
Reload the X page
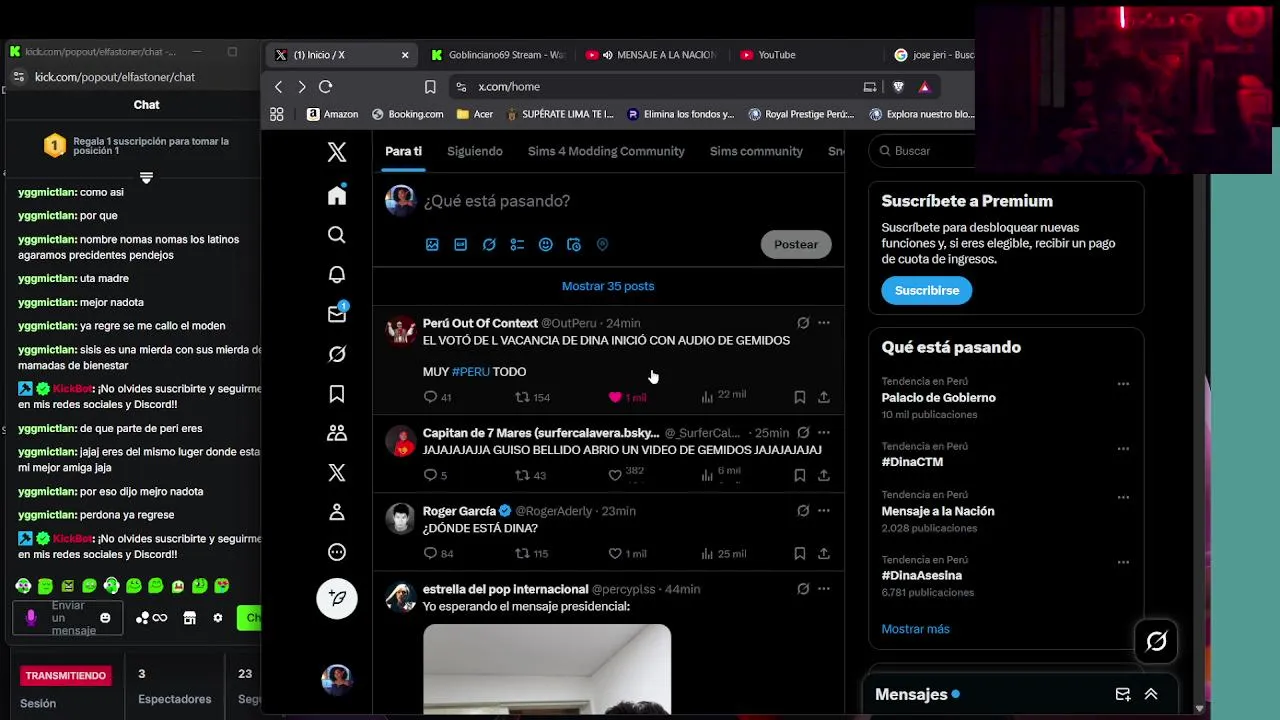coord(325,87)
